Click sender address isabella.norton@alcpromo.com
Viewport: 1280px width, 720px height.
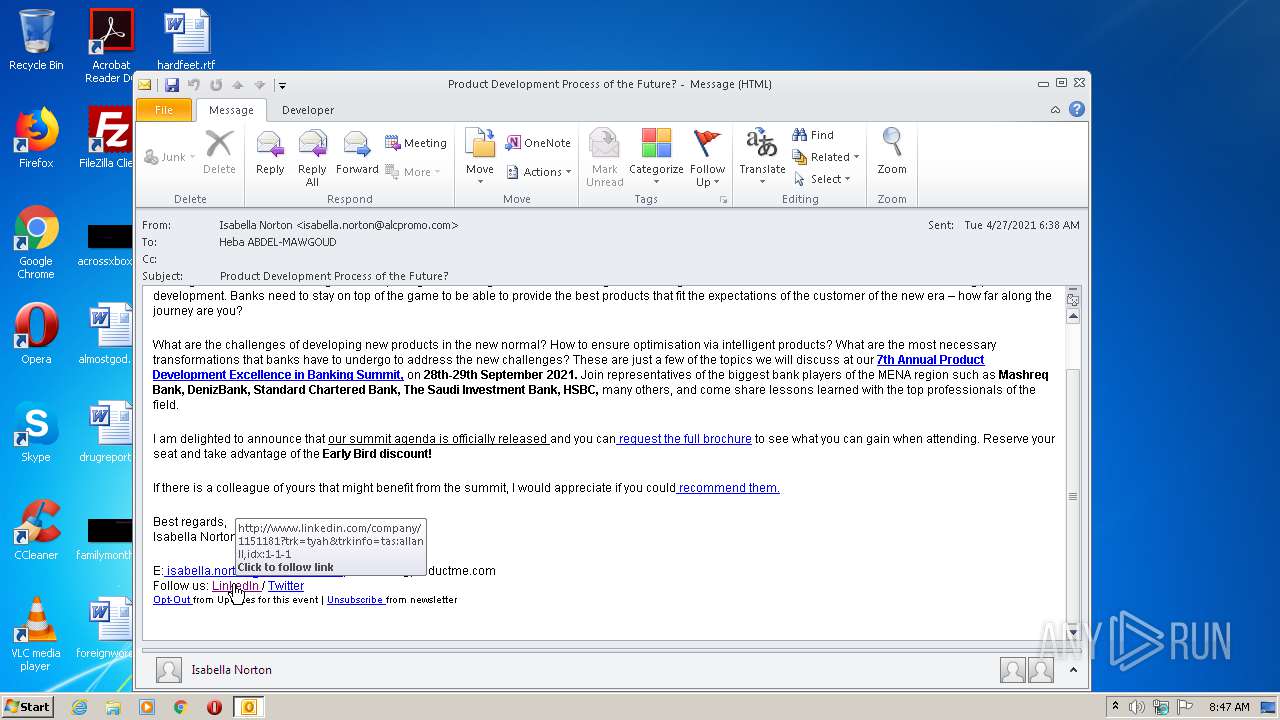pos(377,225)
